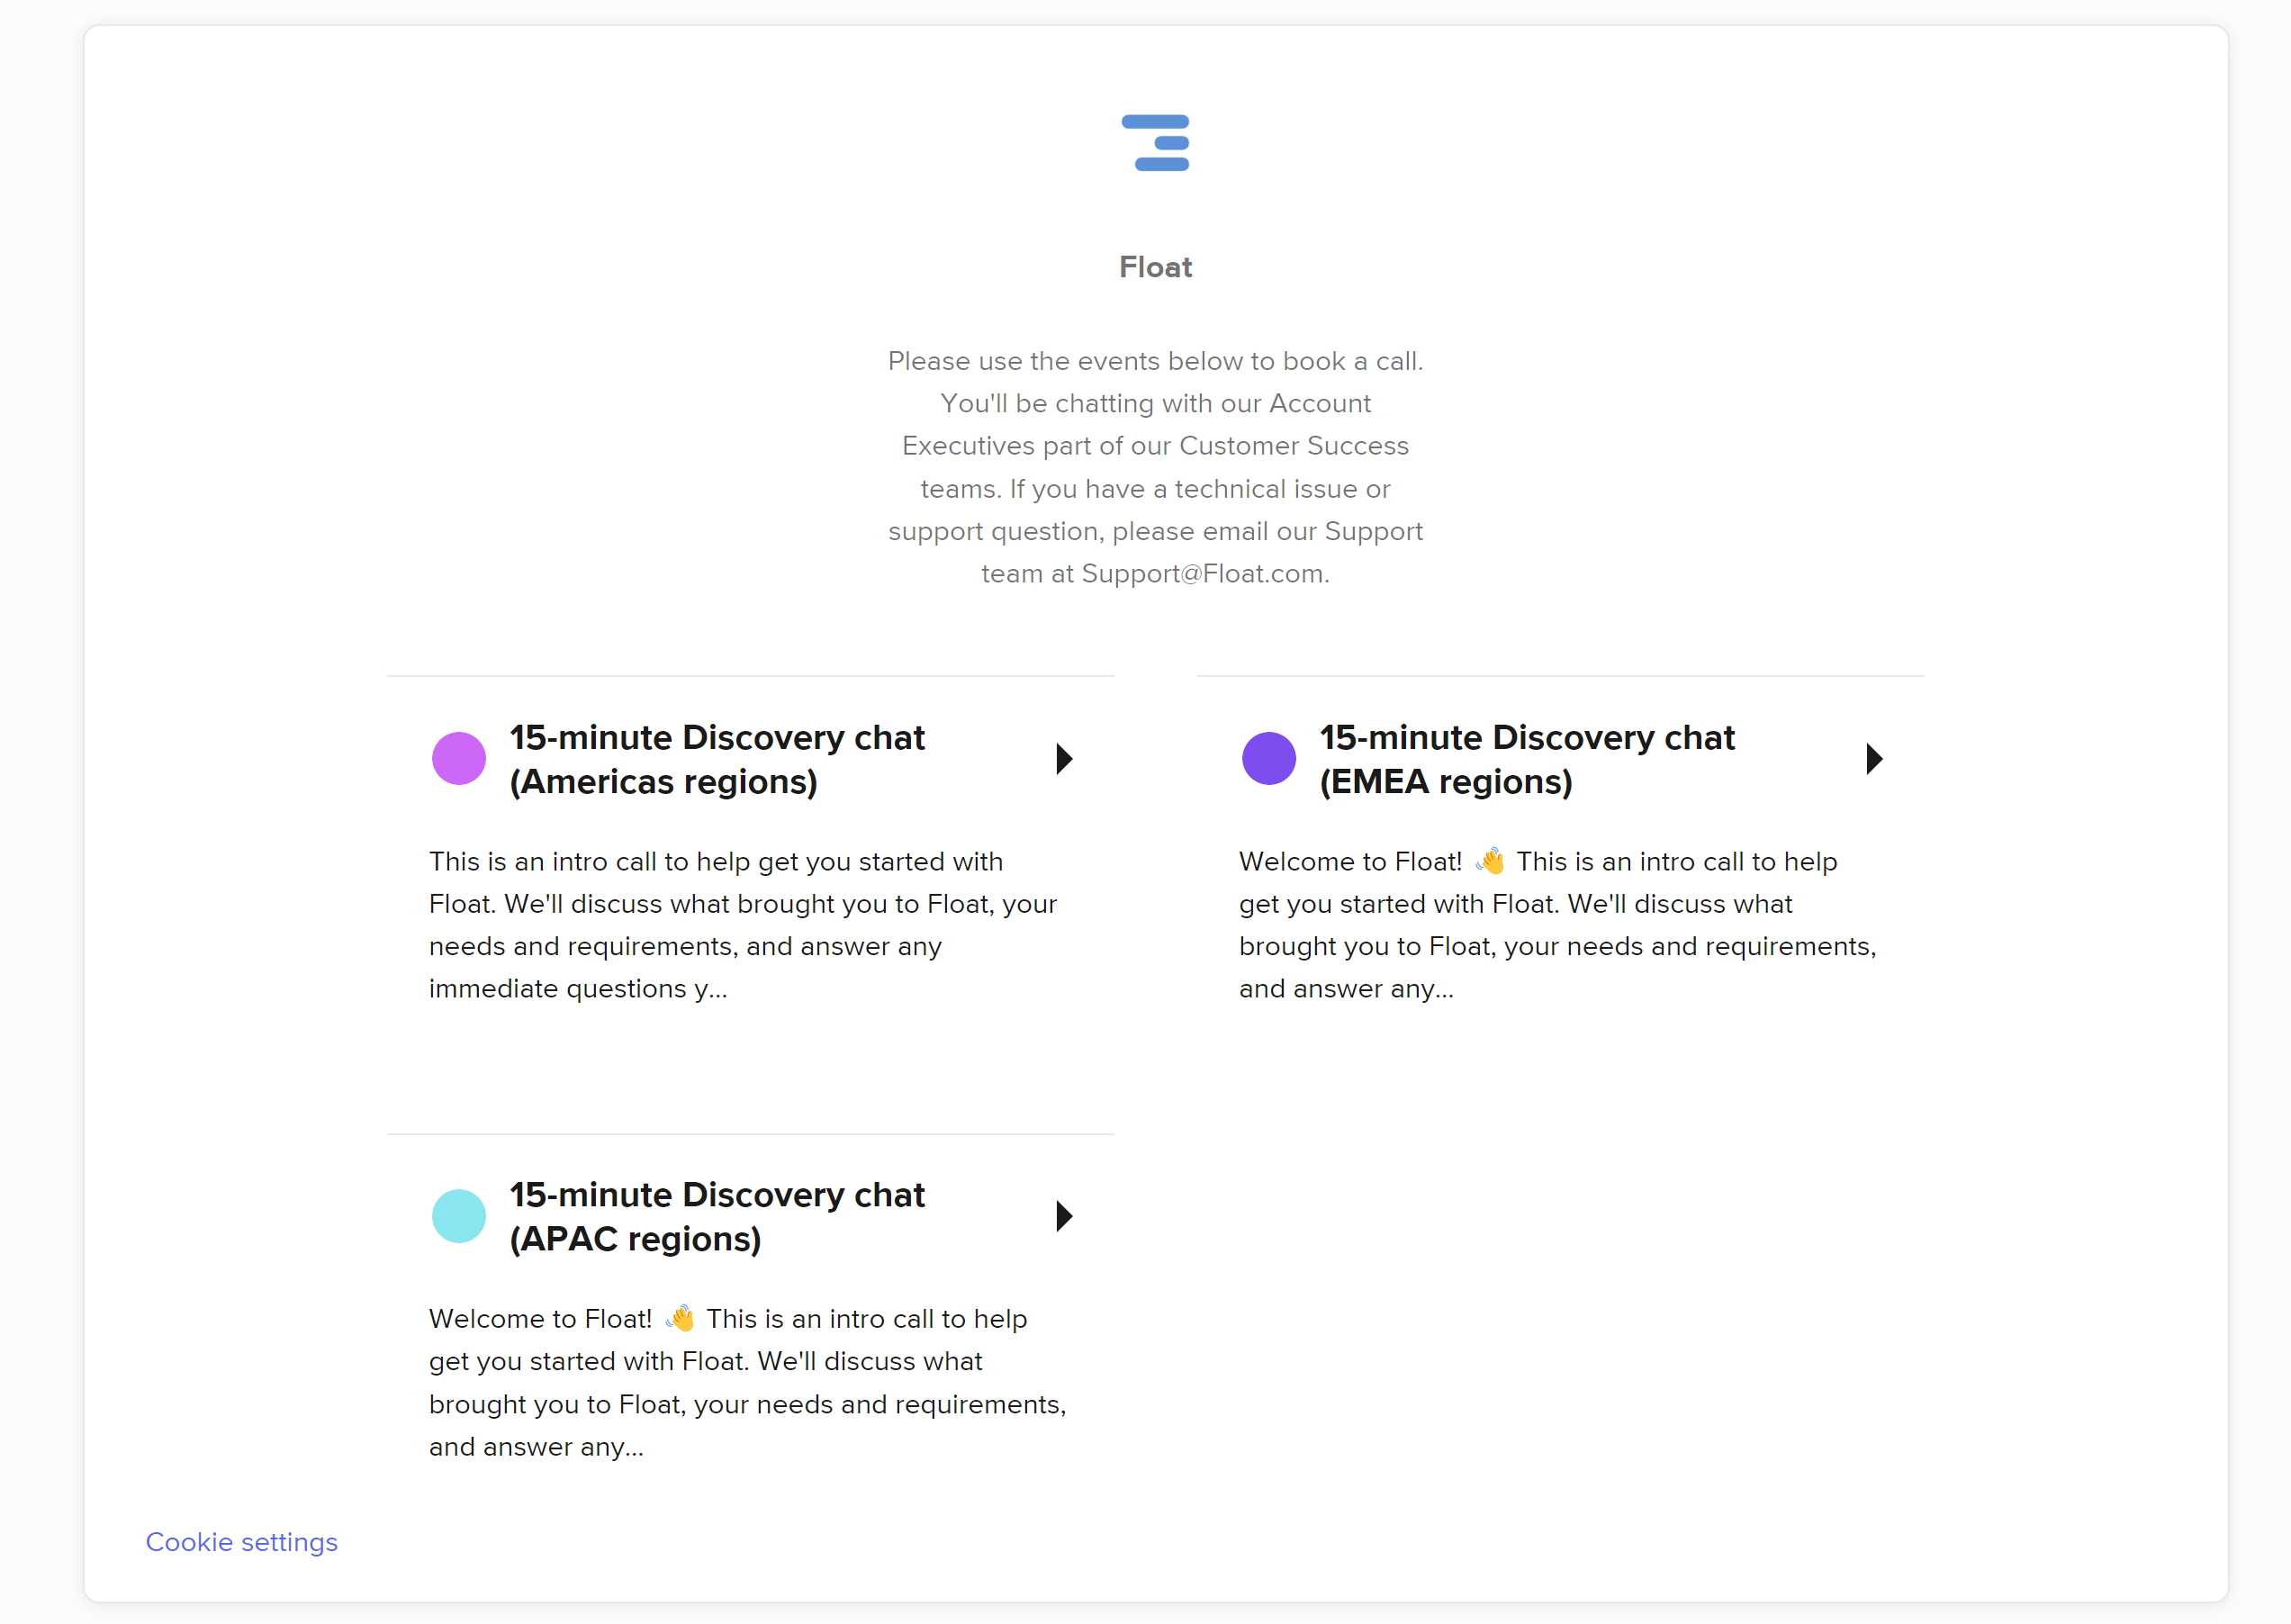Click the "Please use the events below" line

tap(1155, 361)
